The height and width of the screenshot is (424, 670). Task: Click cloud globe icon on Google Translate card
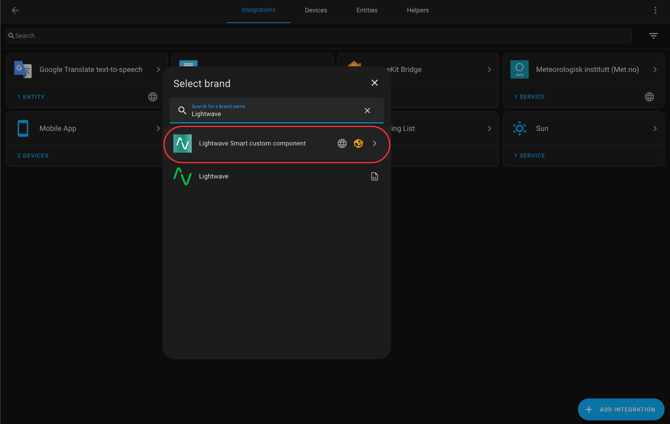[153, 97]
